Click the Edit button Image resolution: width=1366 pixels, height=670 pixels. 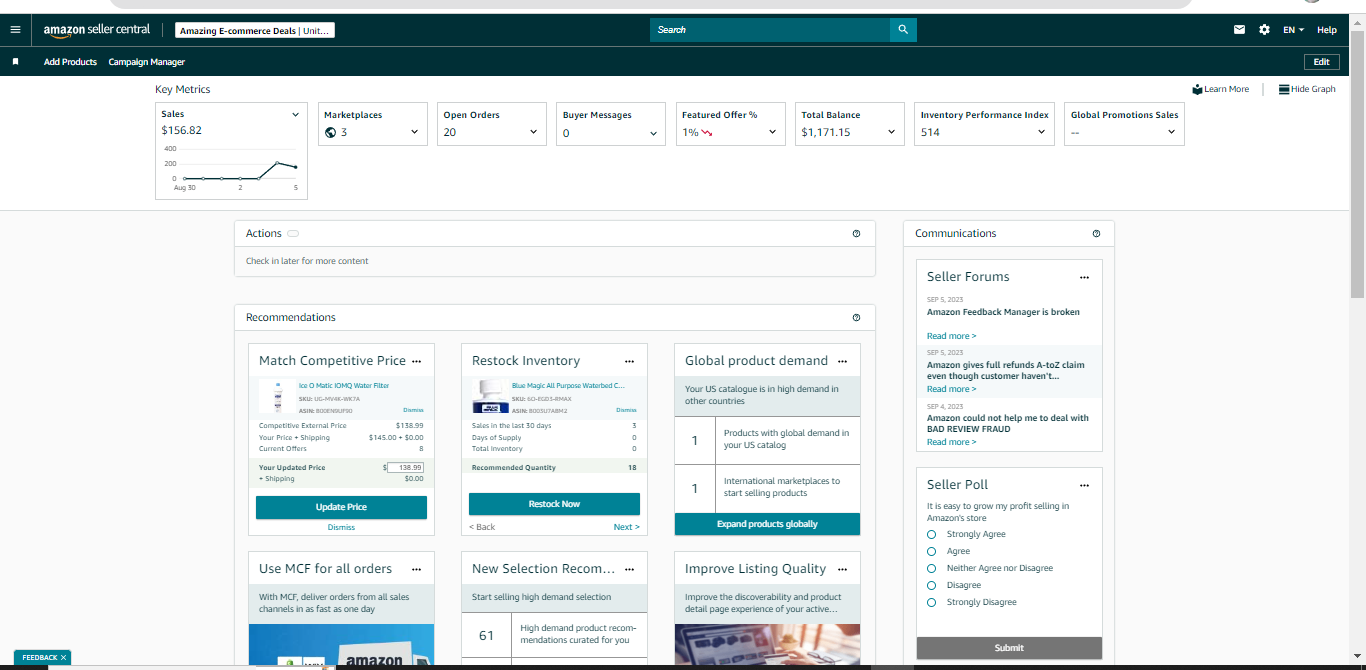coord(1321,62)
